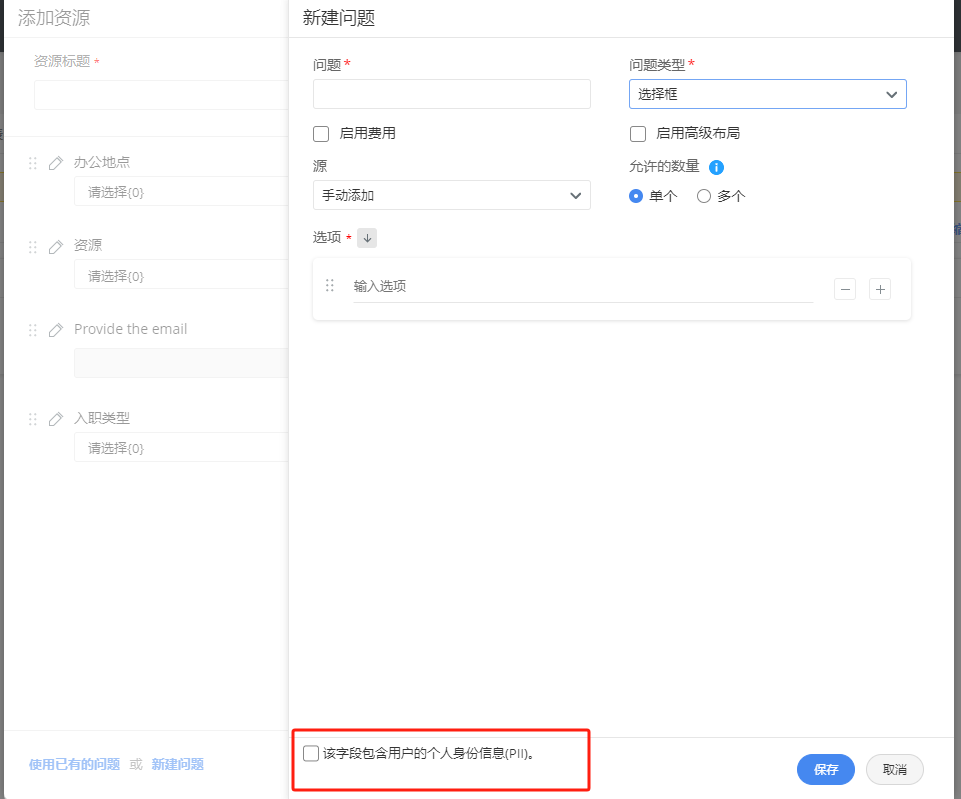
Task: Open the 问题类型 dropdown showing 选择框
Action: (767, 94)
